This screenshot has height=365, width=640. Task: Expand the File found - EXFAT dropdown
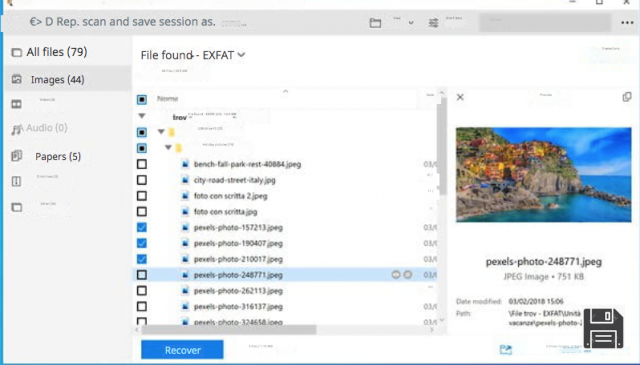pos(241,55)
